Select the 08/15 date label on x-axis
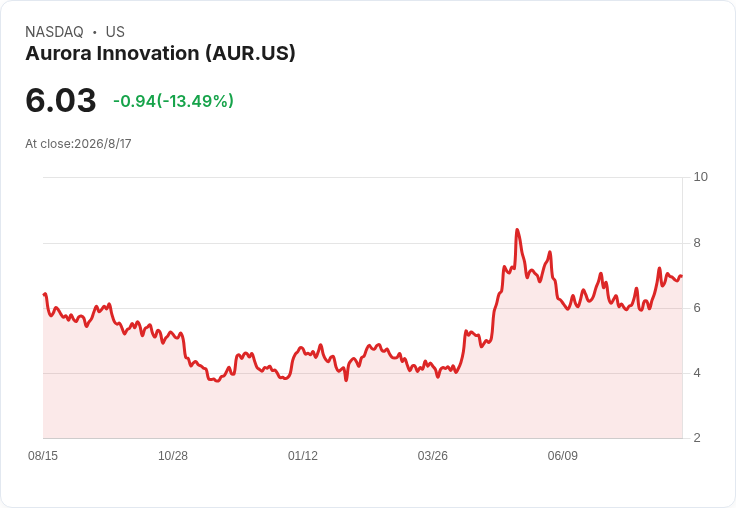The height and width of the screenshot is (508, 736). tap(43, 456)
